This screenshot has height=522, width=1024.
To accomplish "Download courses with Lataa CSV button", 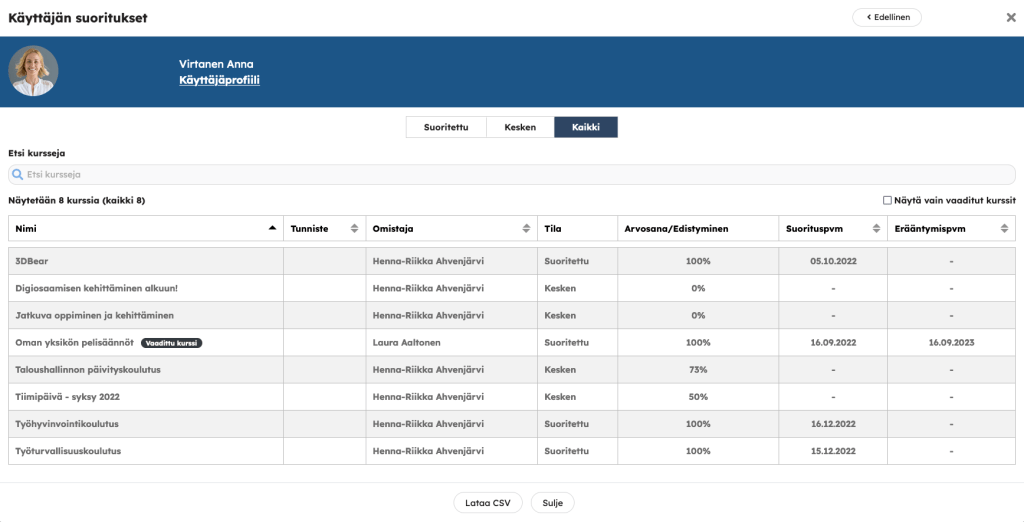I will (x=487, y=502).
